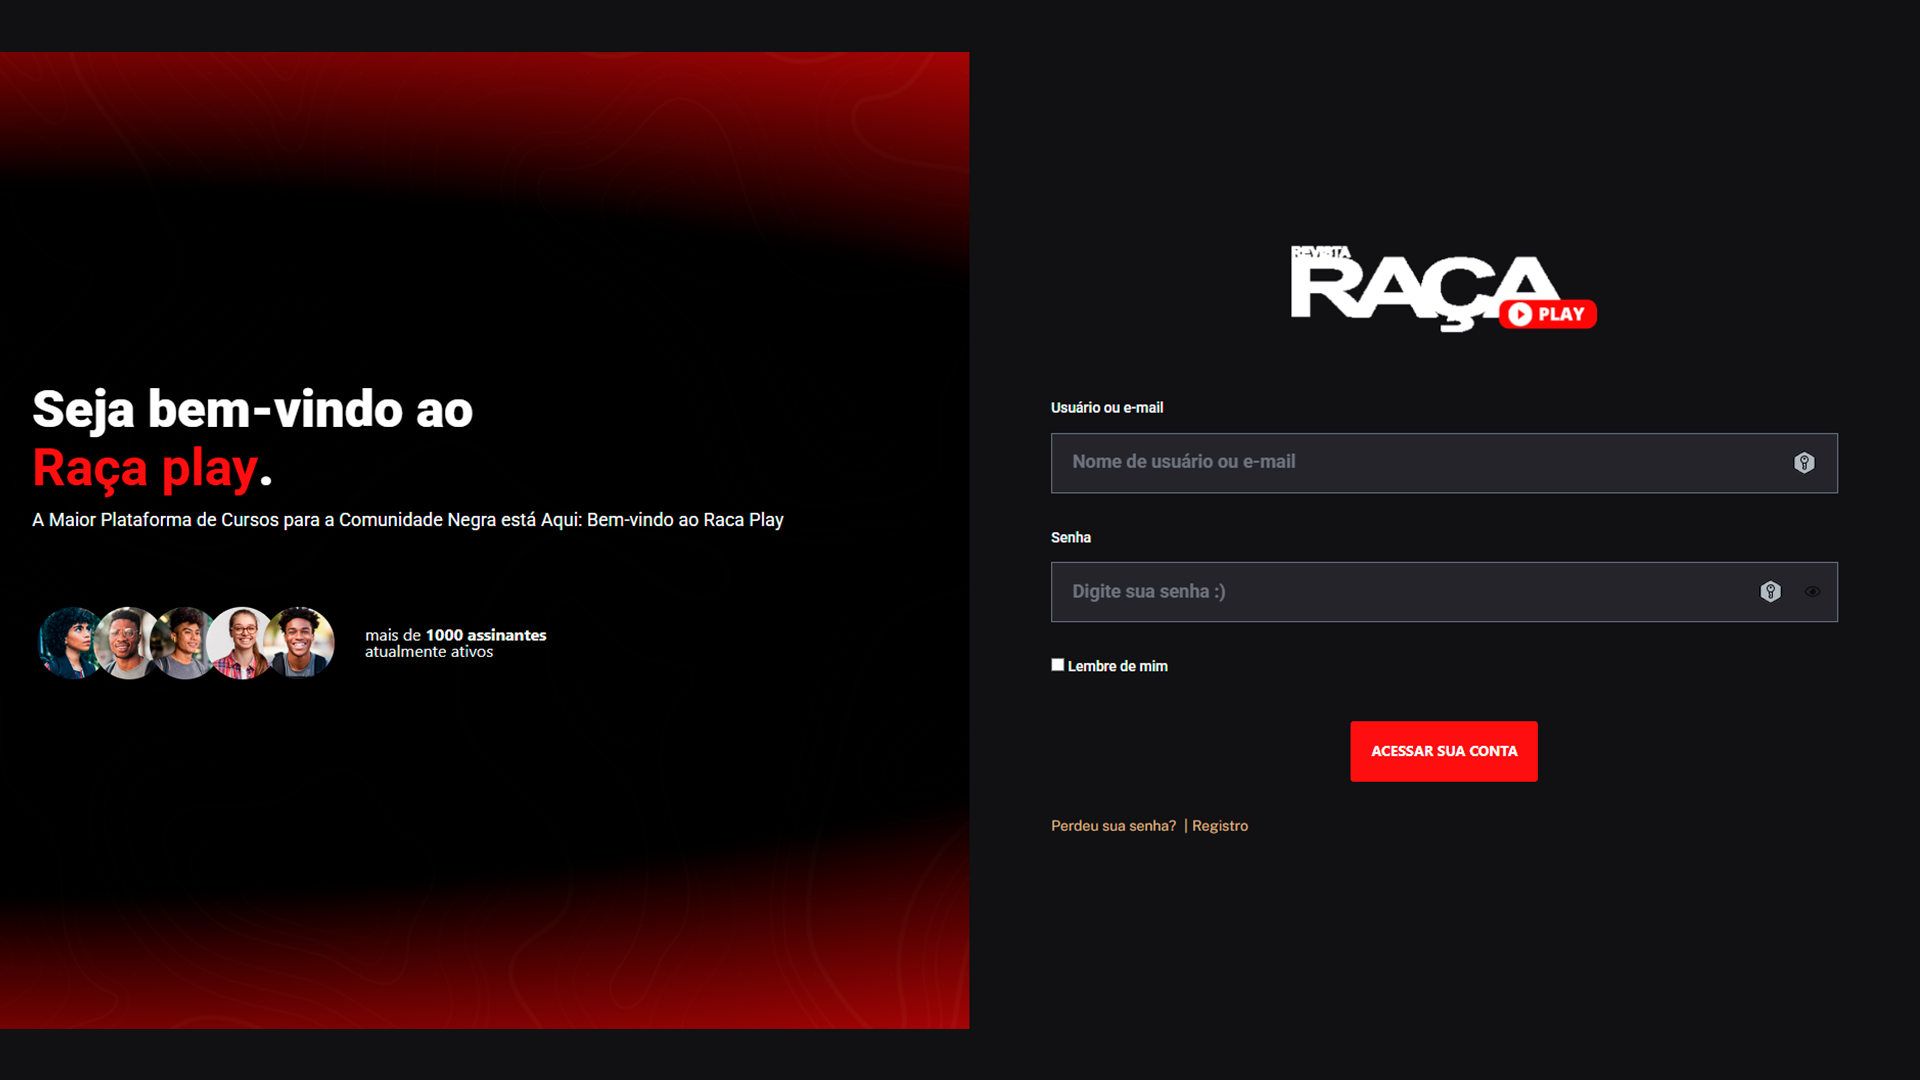The width and height of the screenshot is (1920, 1080).
Task: Click the 'mais de 1000 assinantes' text
Action: (456, 635)
